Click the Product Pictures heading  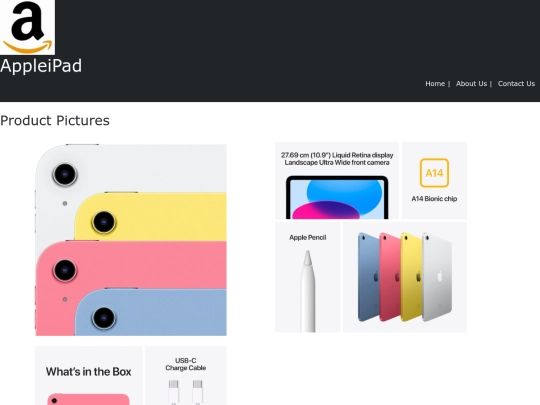(x=55, y=121)
